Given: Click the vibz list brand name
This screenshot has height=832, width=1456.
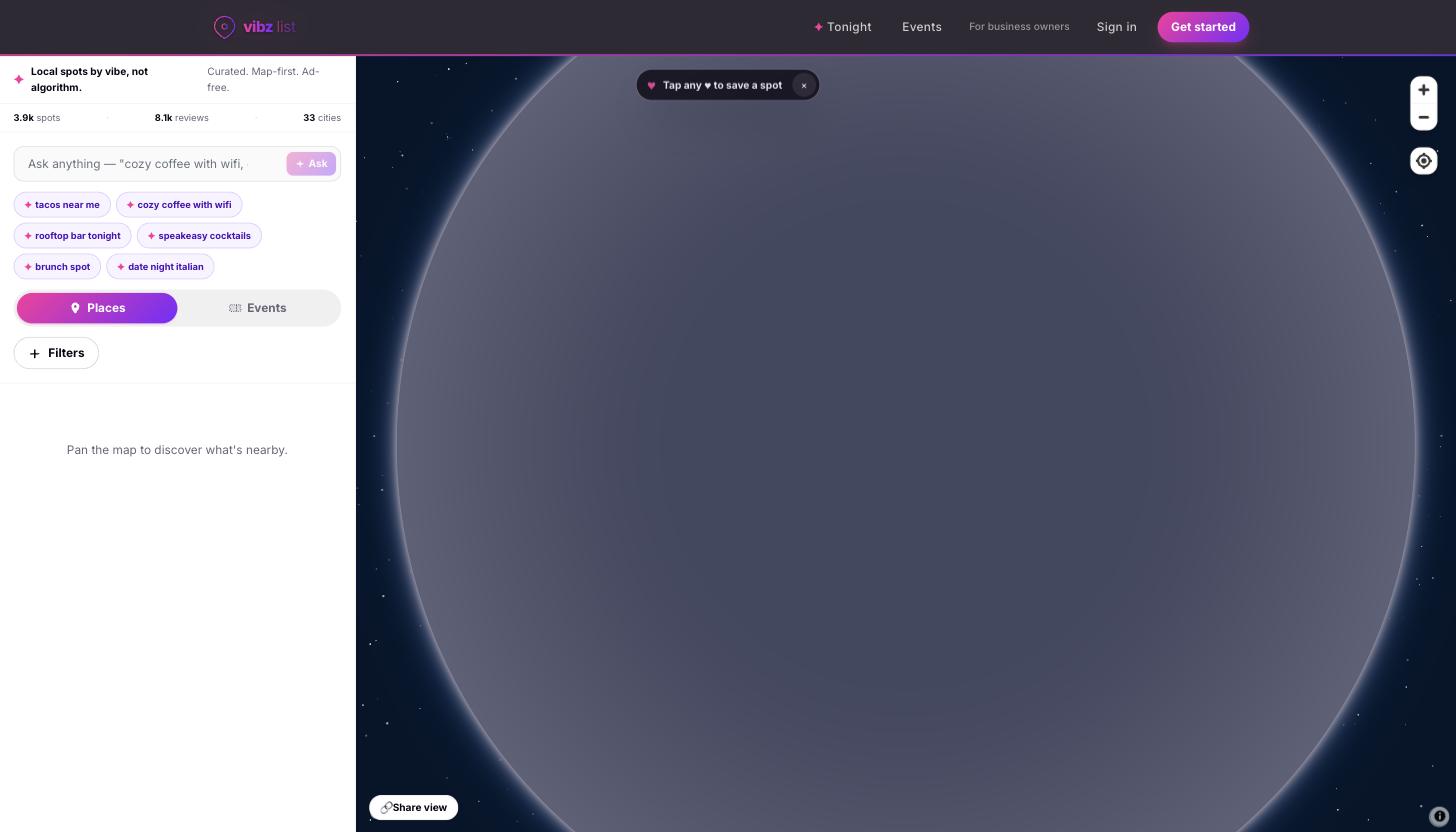Looking at the screenshot, I should [269, 27].
